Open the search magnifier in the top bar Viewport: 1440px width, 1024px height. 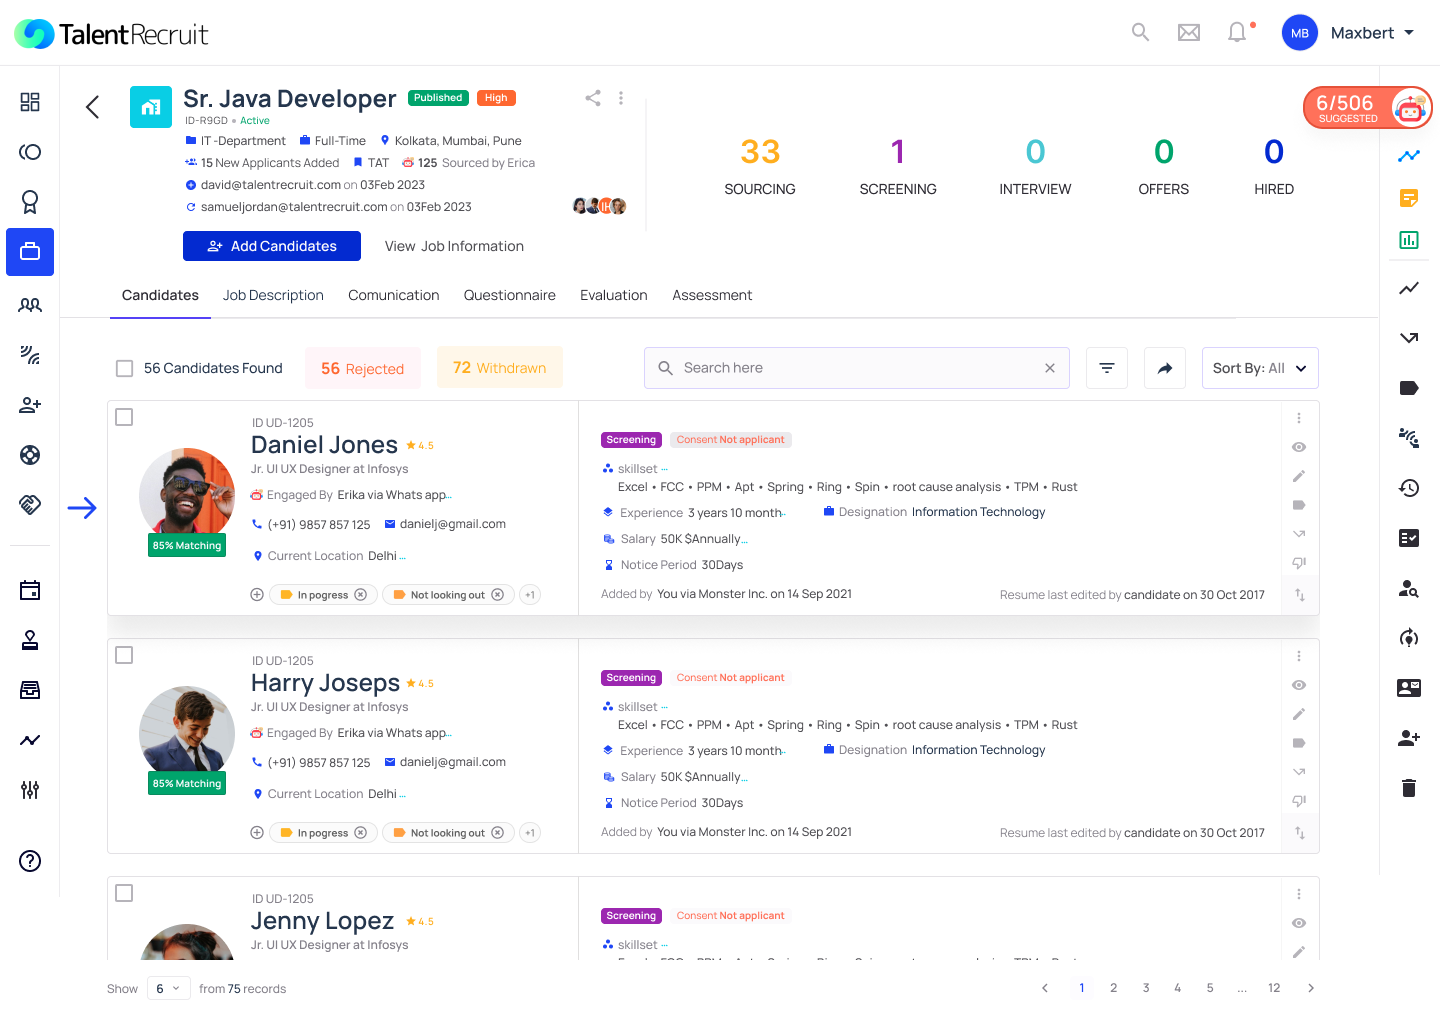(x=1140, y=33)
